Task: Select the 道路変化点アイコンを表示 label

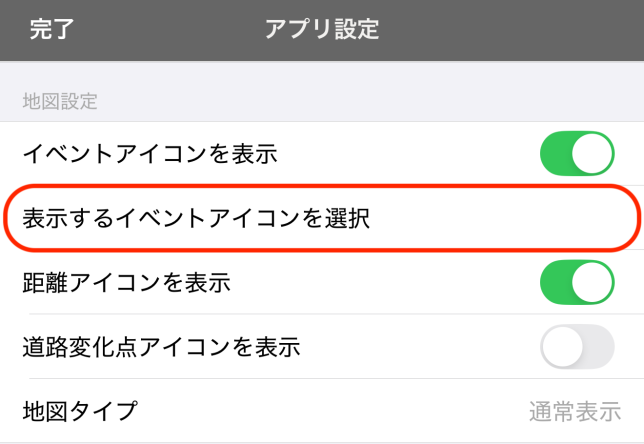Action: pyautogui.click(x=161, y=347)
